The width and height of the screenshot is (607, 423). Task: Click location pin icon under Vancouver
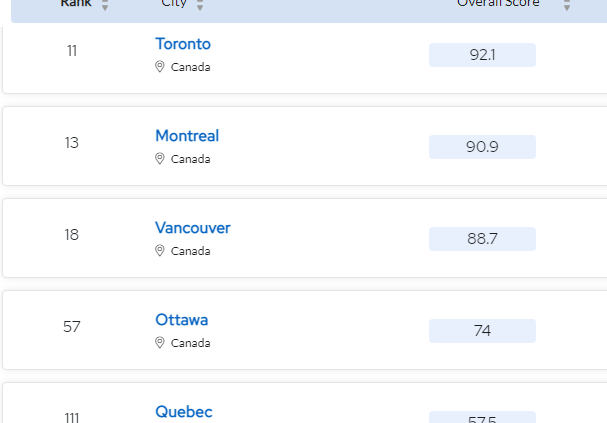(159, 251)
